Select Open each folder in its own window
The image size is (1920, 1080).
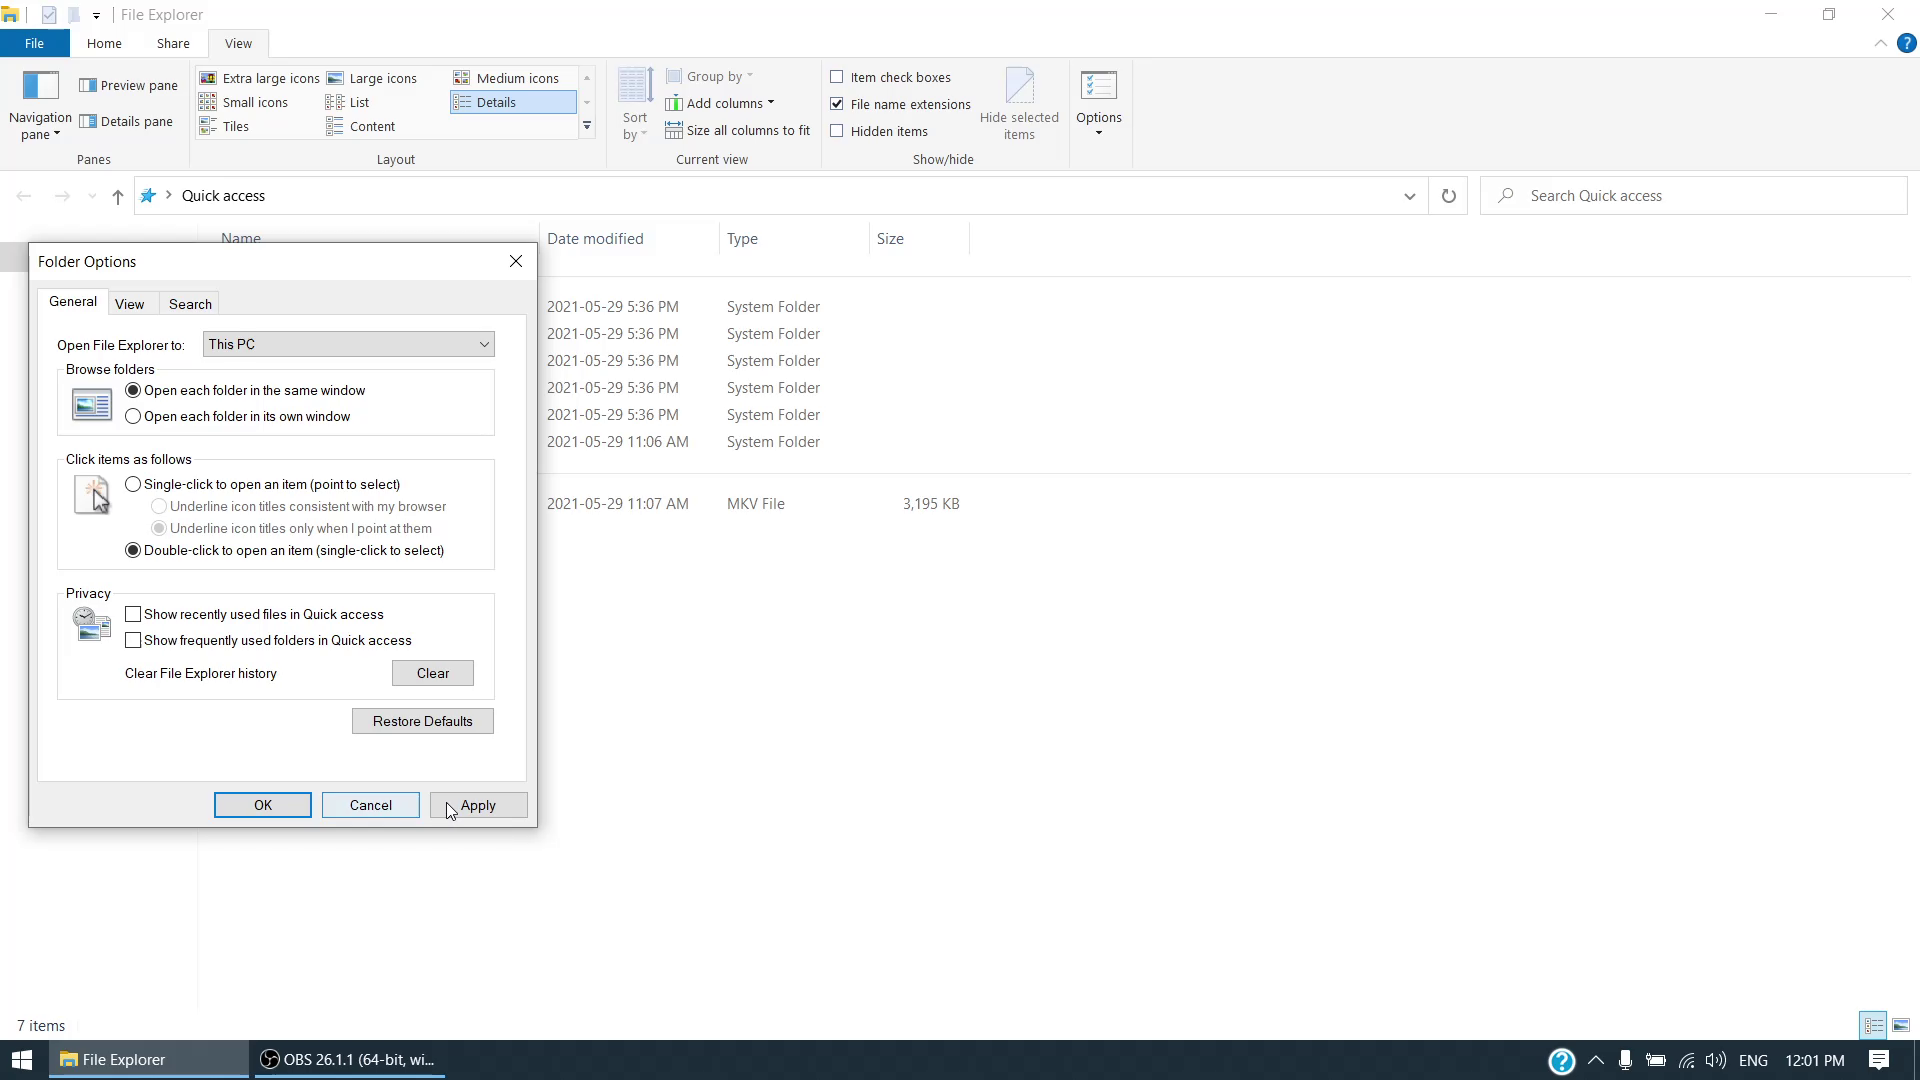coord(133,417)
